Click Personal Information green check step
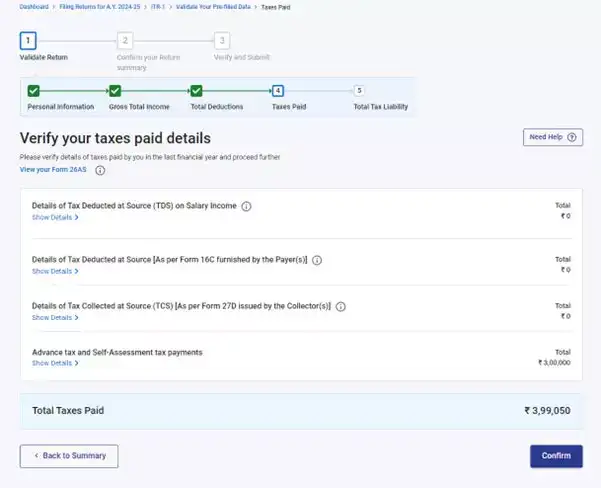Viewport: 601px width, 488px height. (x=33, y=91)
